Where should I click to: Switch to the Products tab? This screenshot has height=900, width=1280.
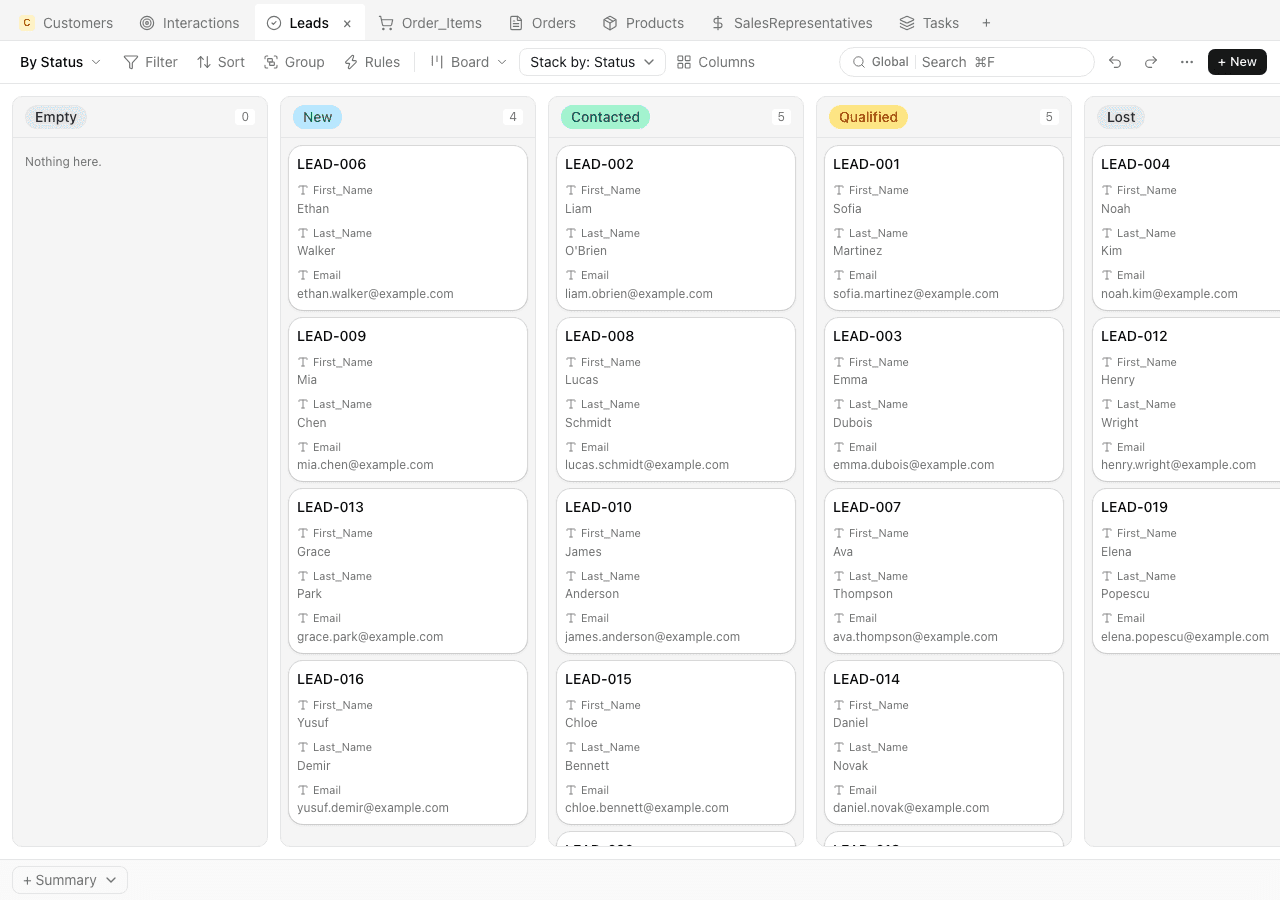click(x=644, y=23)
